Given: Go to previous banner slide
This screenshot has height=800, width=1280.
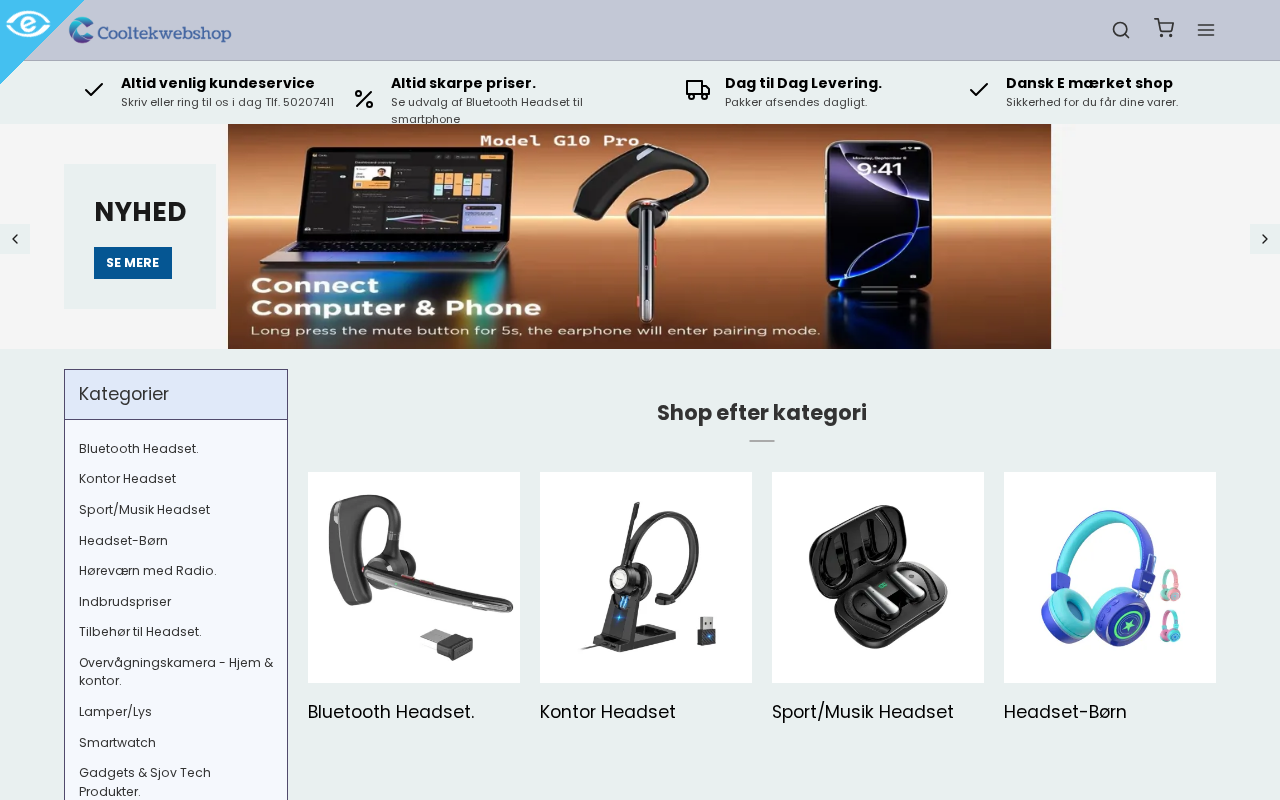Looking at the screenshot, I should click(x=15, y=239).
